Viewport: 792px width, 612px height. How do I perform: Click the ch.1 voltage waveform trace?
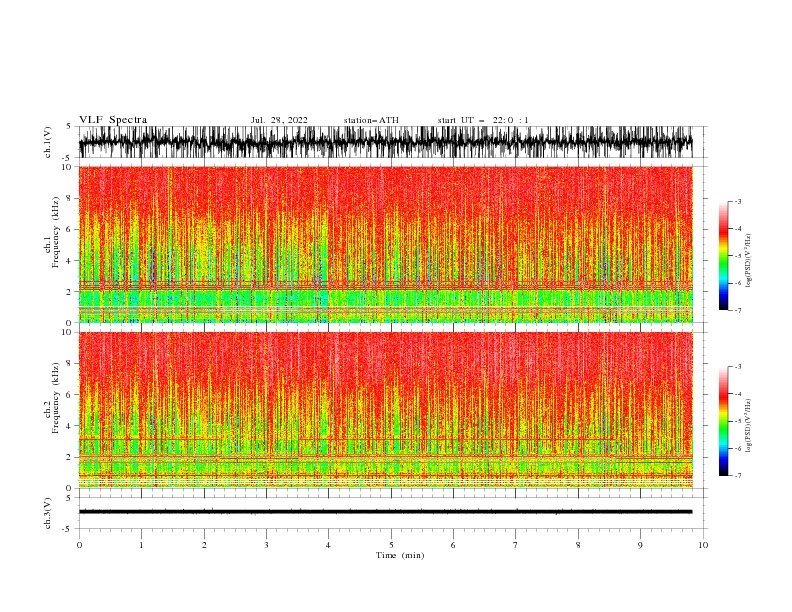click(x=386, y=142)
